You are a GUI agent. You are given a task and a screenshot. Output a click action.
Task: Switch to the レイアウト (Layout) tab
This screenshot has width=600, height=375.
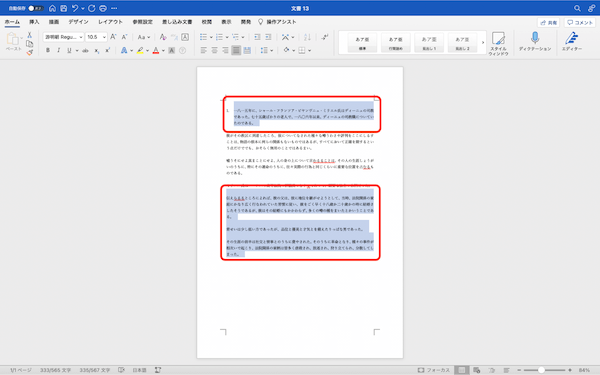click(x=110, y=22)
